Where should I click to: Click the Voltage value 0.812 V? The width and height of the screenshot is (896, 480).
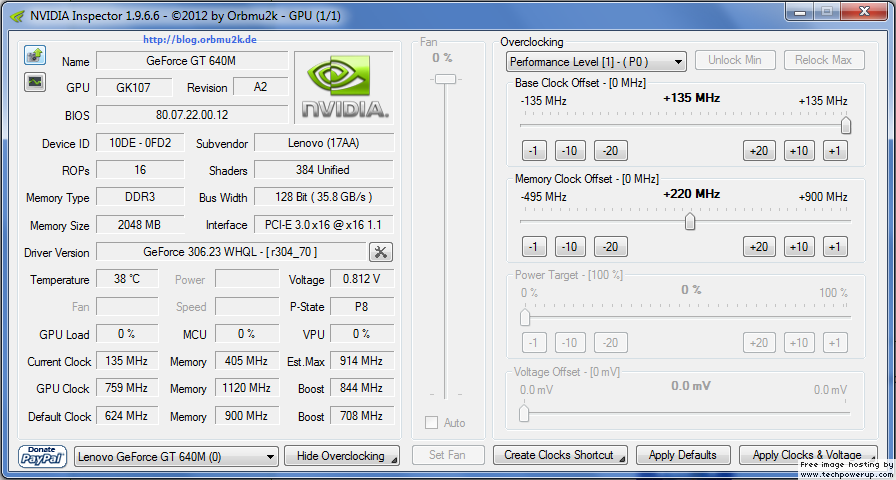pos(362,279)
